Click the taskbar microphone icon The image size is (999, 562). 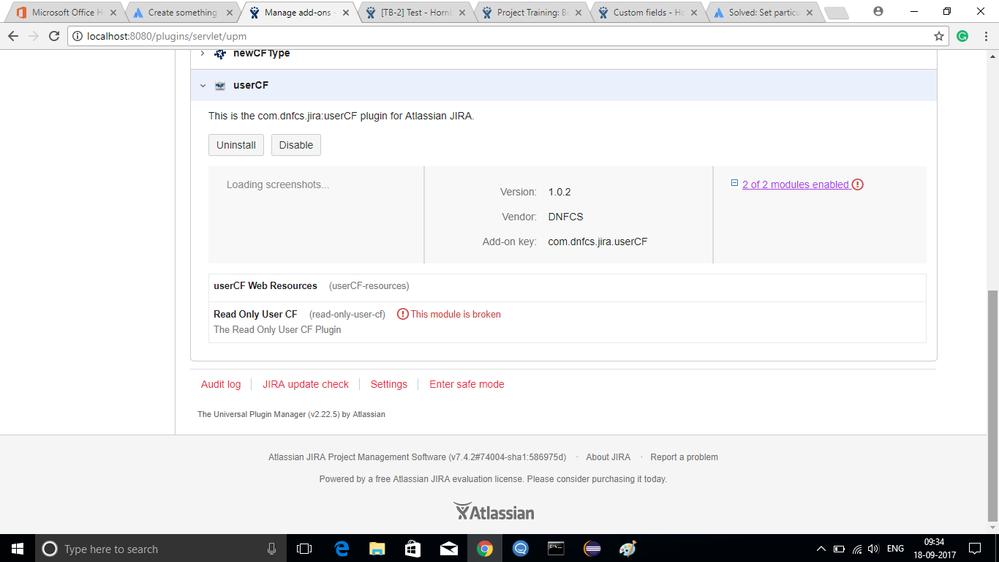click(271, 549)
